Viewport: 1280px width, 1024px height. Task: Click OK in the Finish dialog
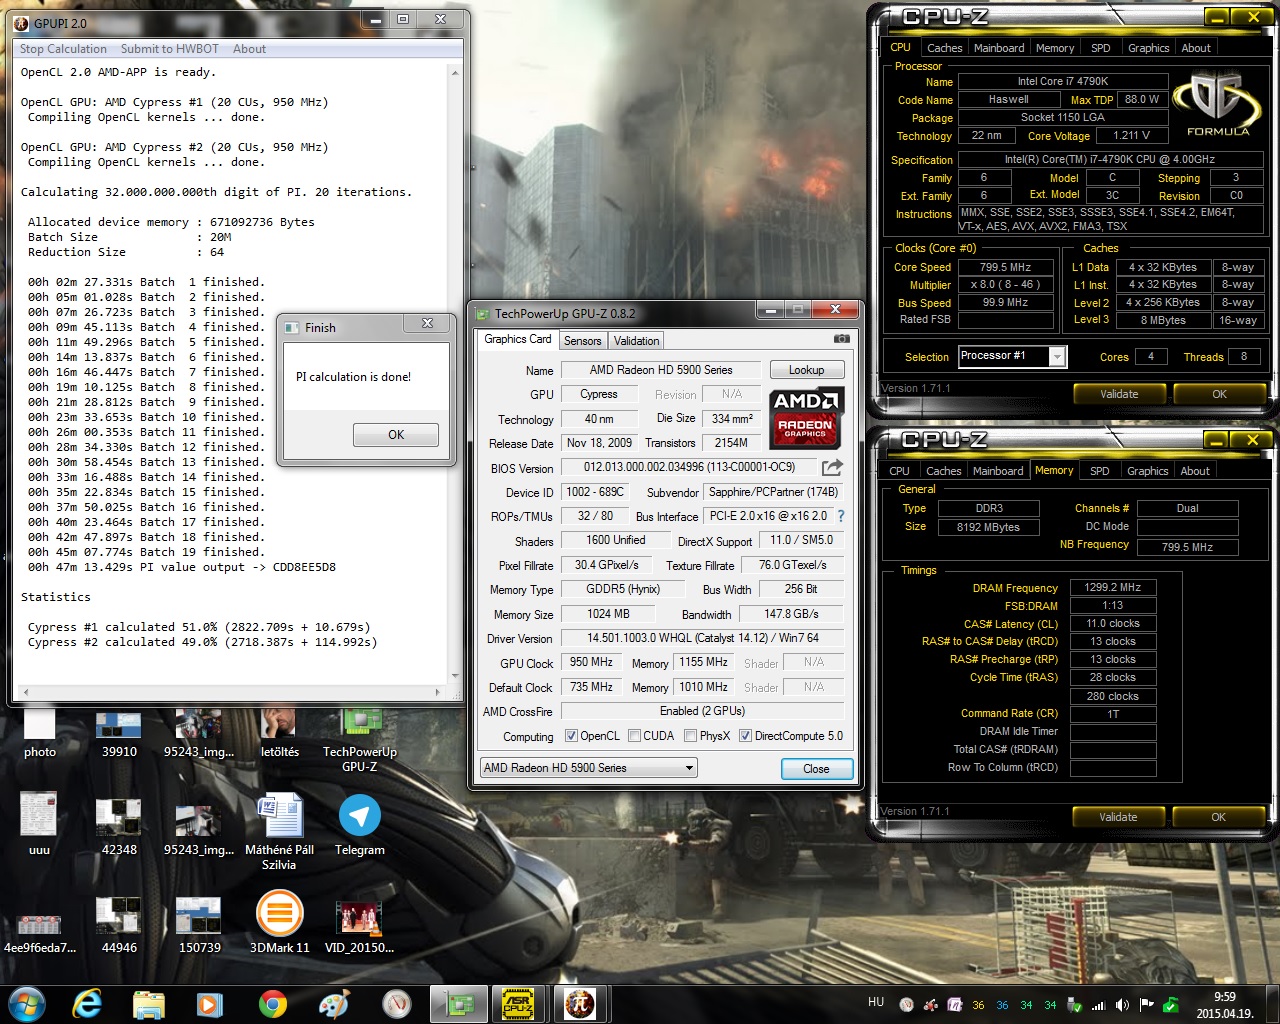(x=396, y=435)
